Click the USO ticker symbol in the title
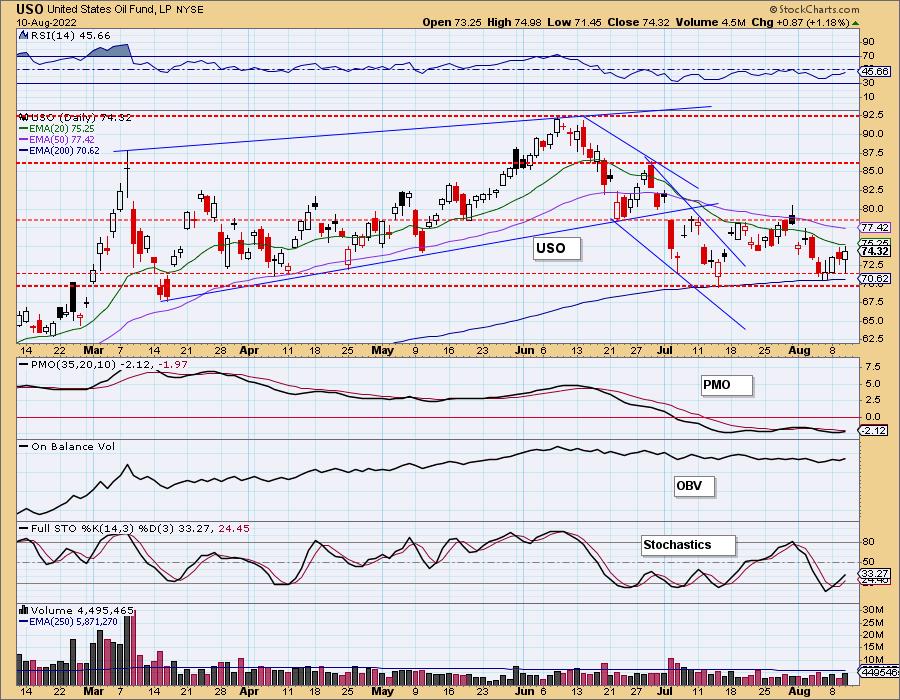900x700 pixels. point(30,9)
